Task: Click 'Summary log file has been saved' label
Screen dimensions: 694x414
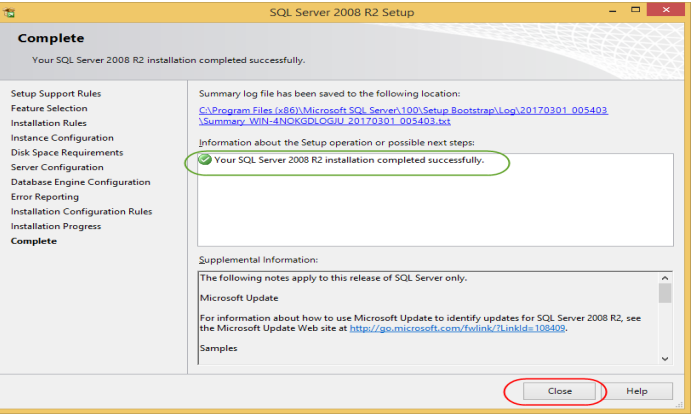Action: pyautogui.click(x=329, y=93)
